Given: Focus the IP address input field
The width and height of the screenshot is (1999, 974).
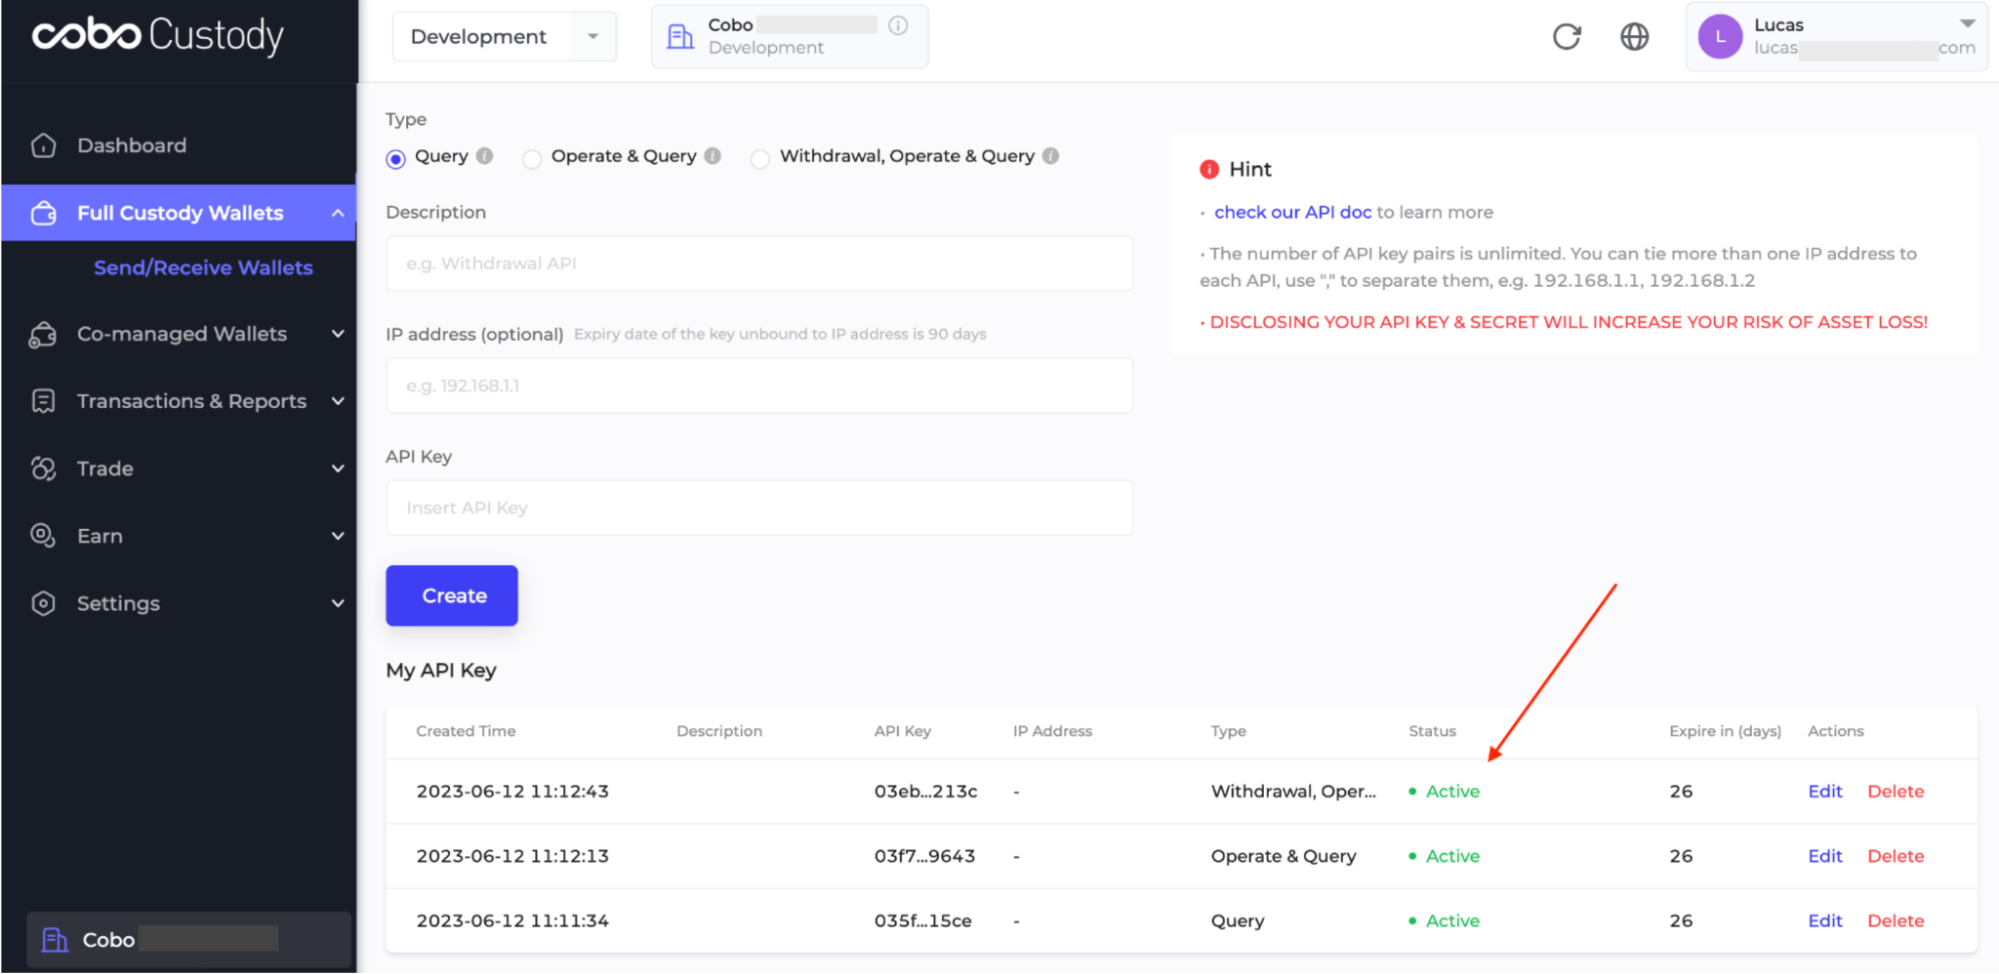Looking at the screenshot, I should coord(759,386).
